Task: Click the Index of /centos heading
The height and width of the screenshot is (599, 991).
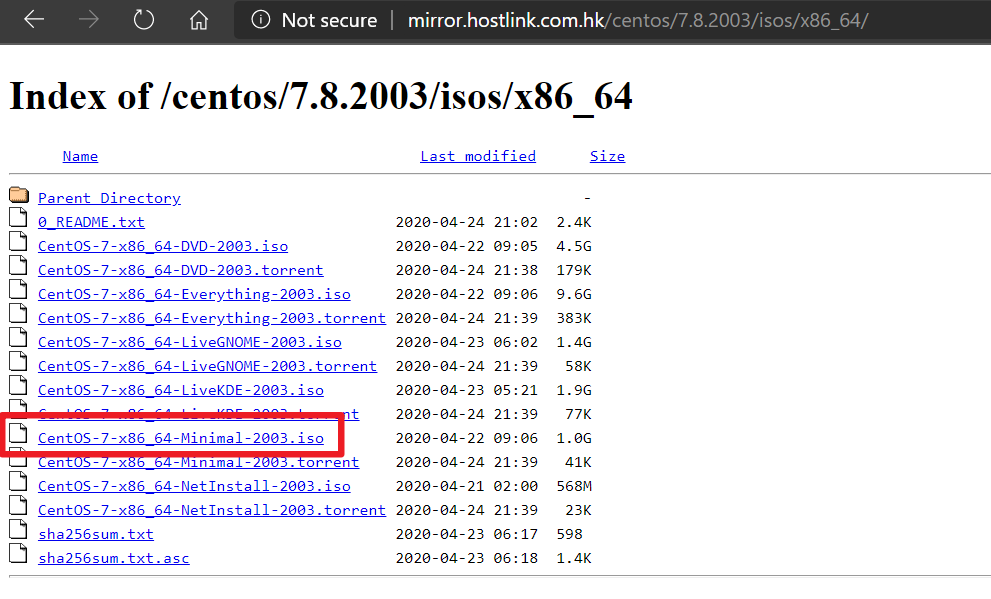Action: pyautogui.click(x=321, y=97)
